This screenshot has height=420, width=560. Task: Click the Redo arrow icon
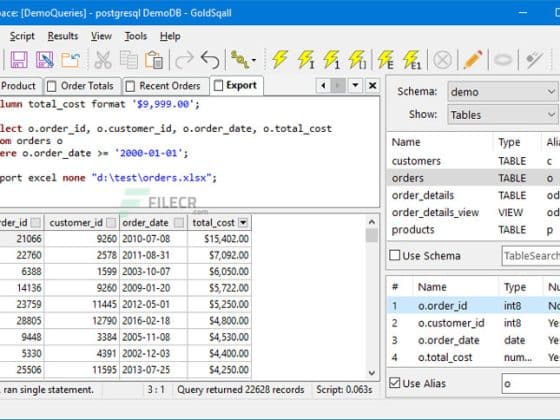coord(184,60)
